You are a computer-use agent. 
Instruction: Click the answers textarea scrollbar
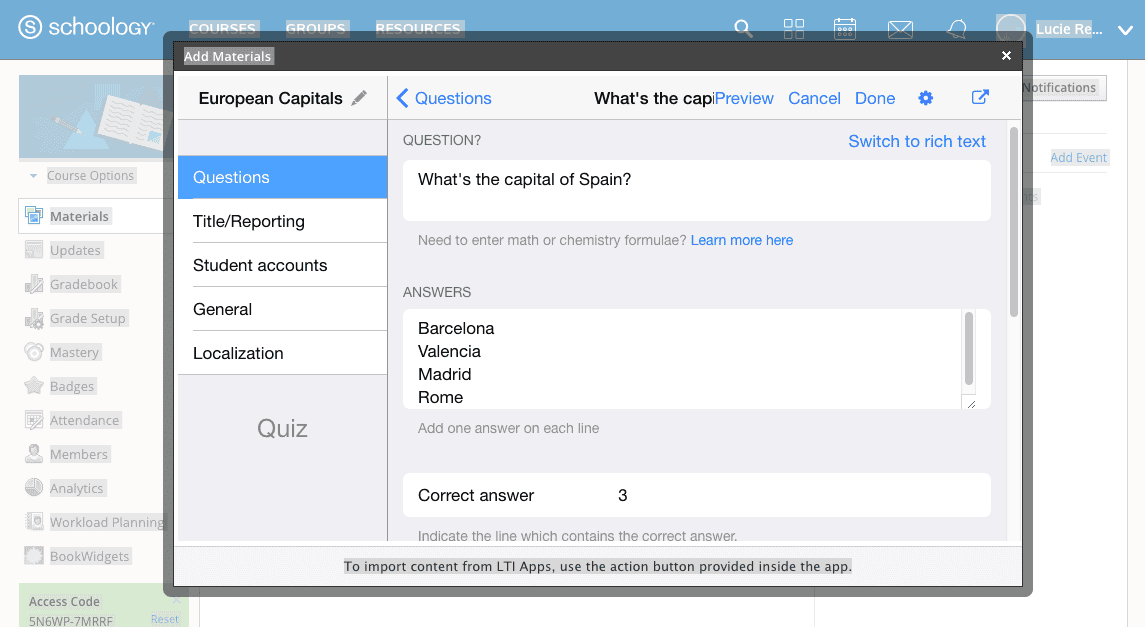point(969,348)
